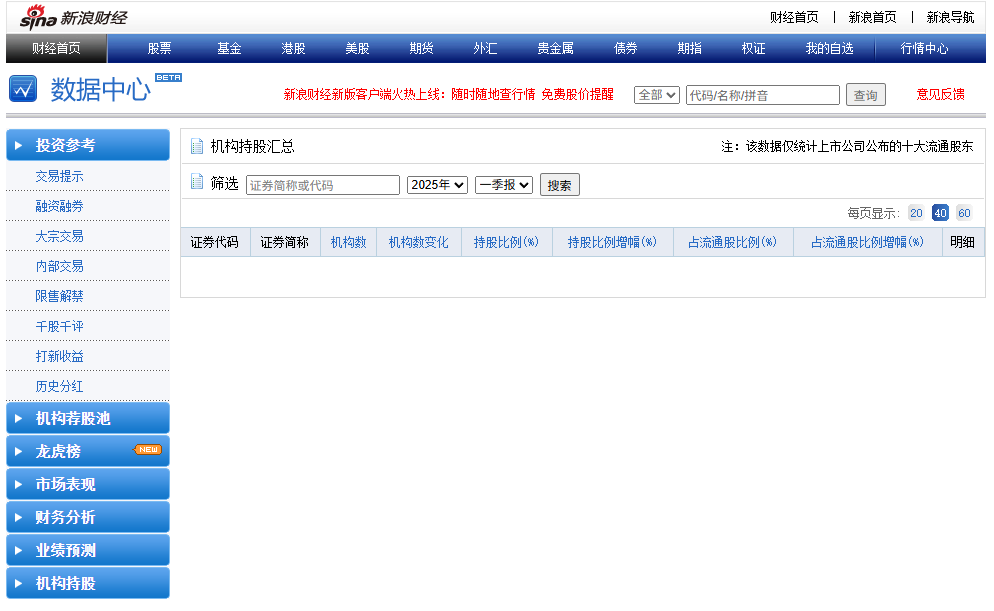Screen dimensions: 994x611
Task: Open the 贵金属 navigation tab
Action: pyautogui.click(x=555, y=48)
